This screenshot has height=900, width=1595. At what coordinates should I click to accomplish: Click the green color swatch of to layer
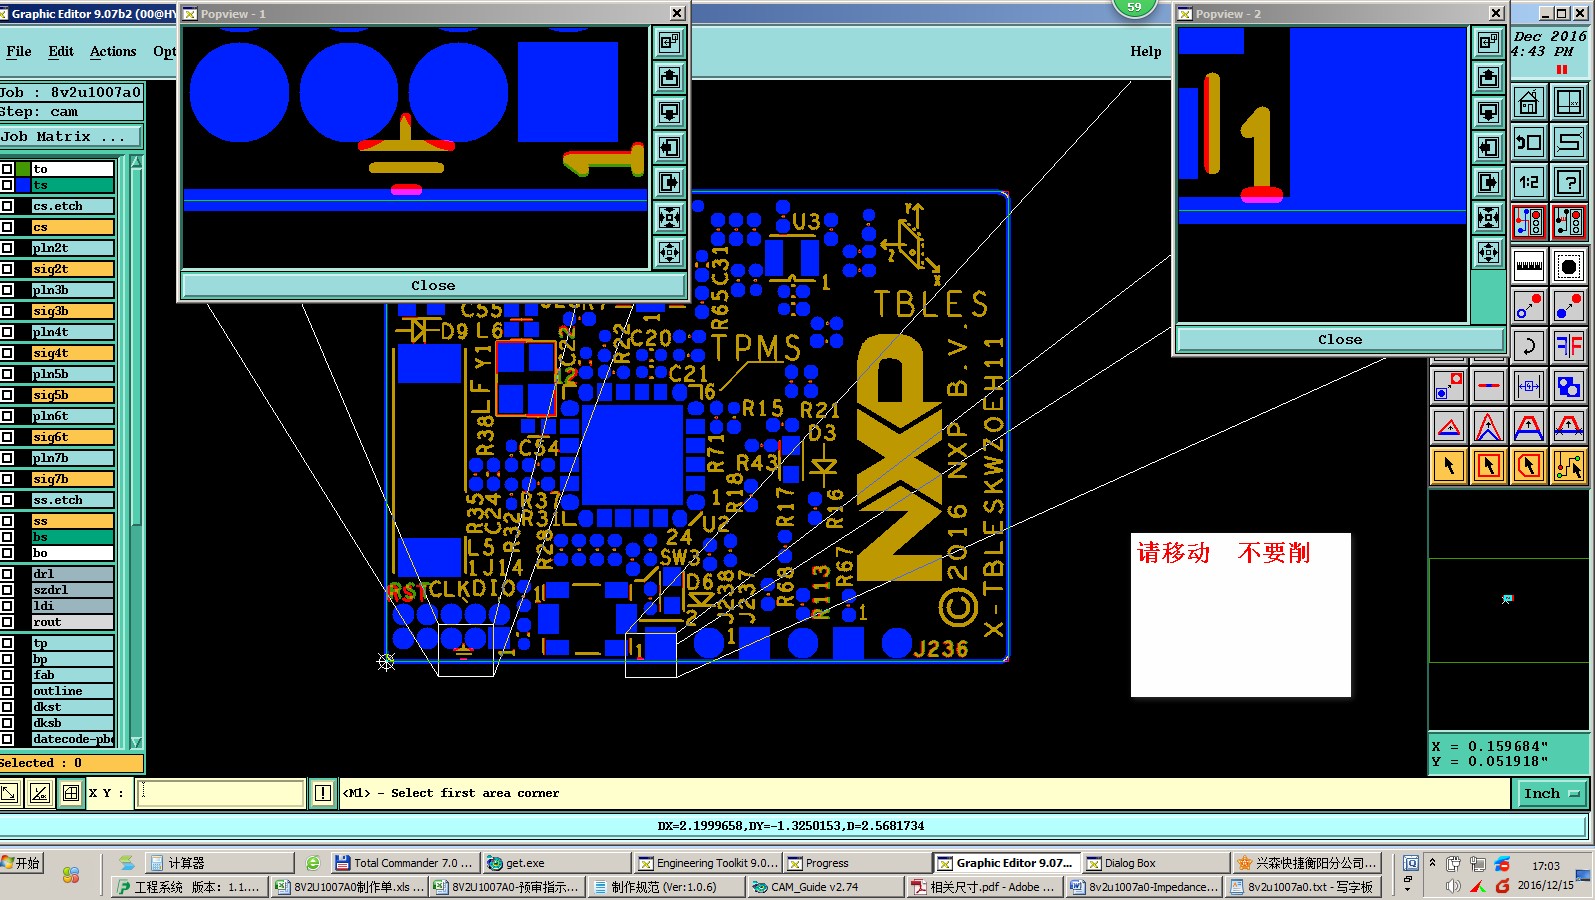click(23, 169)
